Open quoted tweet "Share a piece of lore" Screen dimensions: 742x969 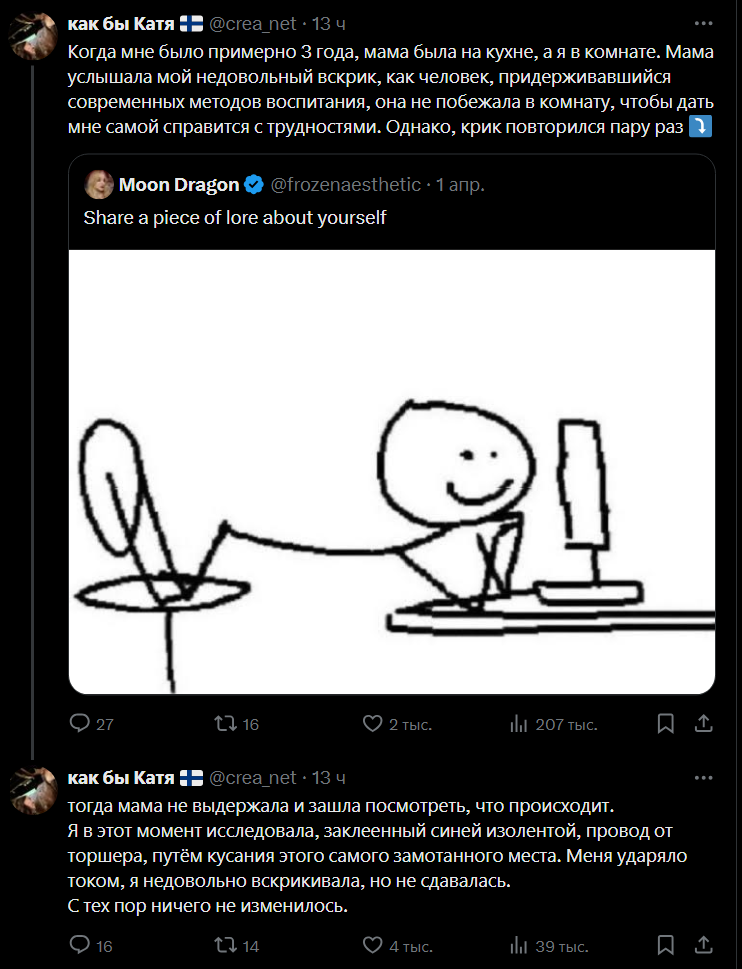pos(234,217)
